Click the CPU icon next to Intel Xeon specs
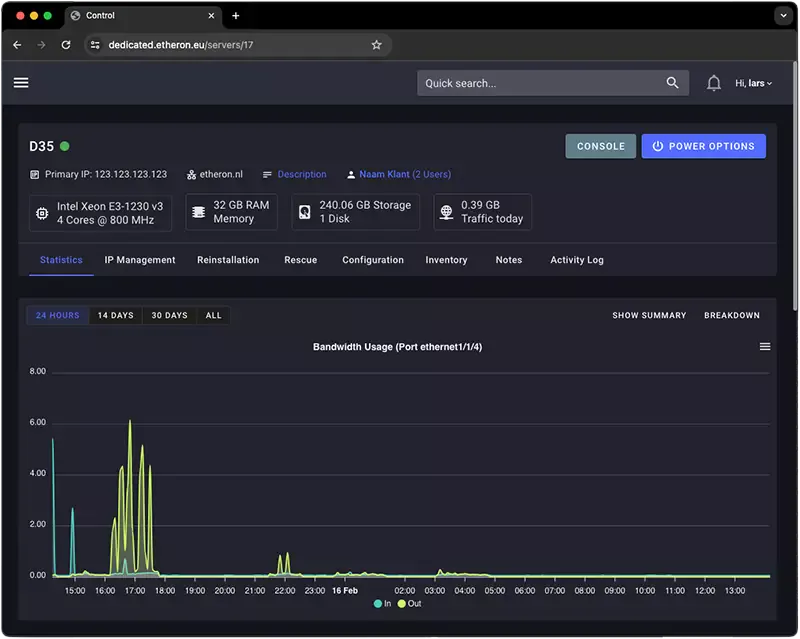The width and height of the screenshot is (800, 639). pos(41,212)
